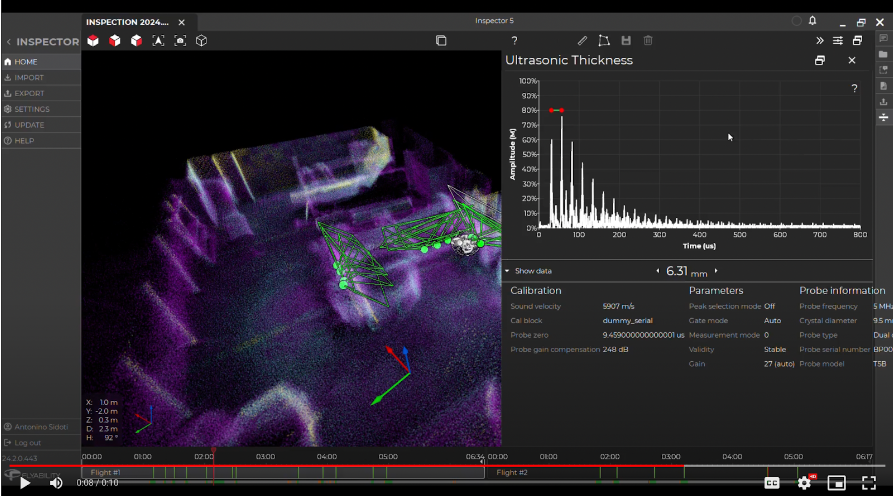Open the annotation icon in right sidebar
This screenshot has width=893, height=496.
coord(883,70)
